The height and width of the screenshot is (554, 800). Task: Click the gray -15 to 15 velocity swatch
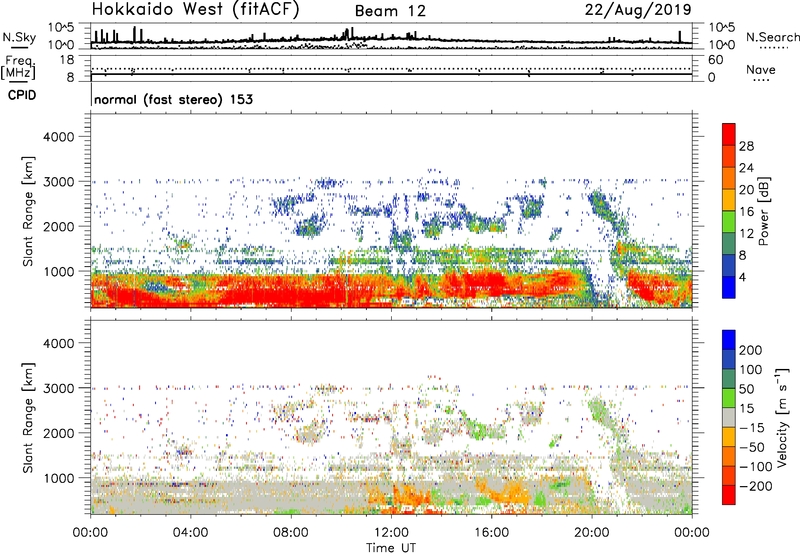point(729,417)
